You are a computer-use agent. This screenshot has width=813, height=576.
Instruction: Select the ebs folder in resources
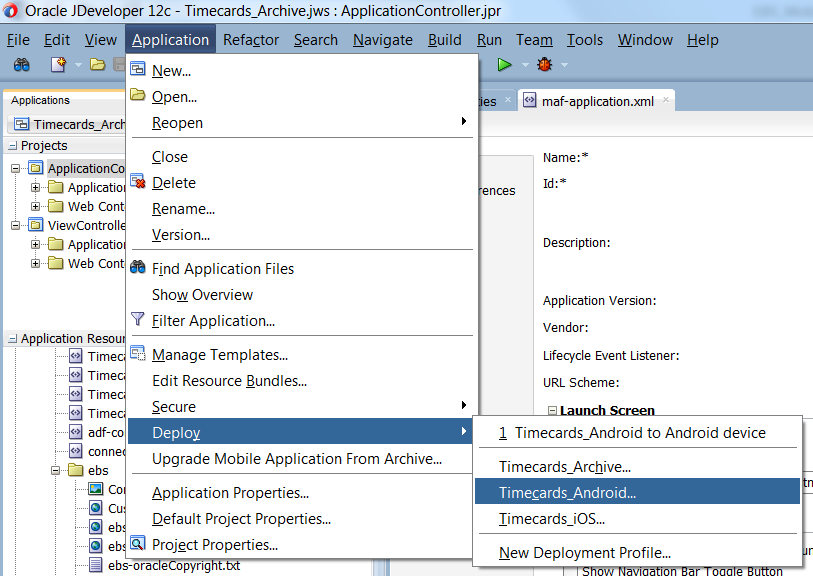[x=98, y=471]
